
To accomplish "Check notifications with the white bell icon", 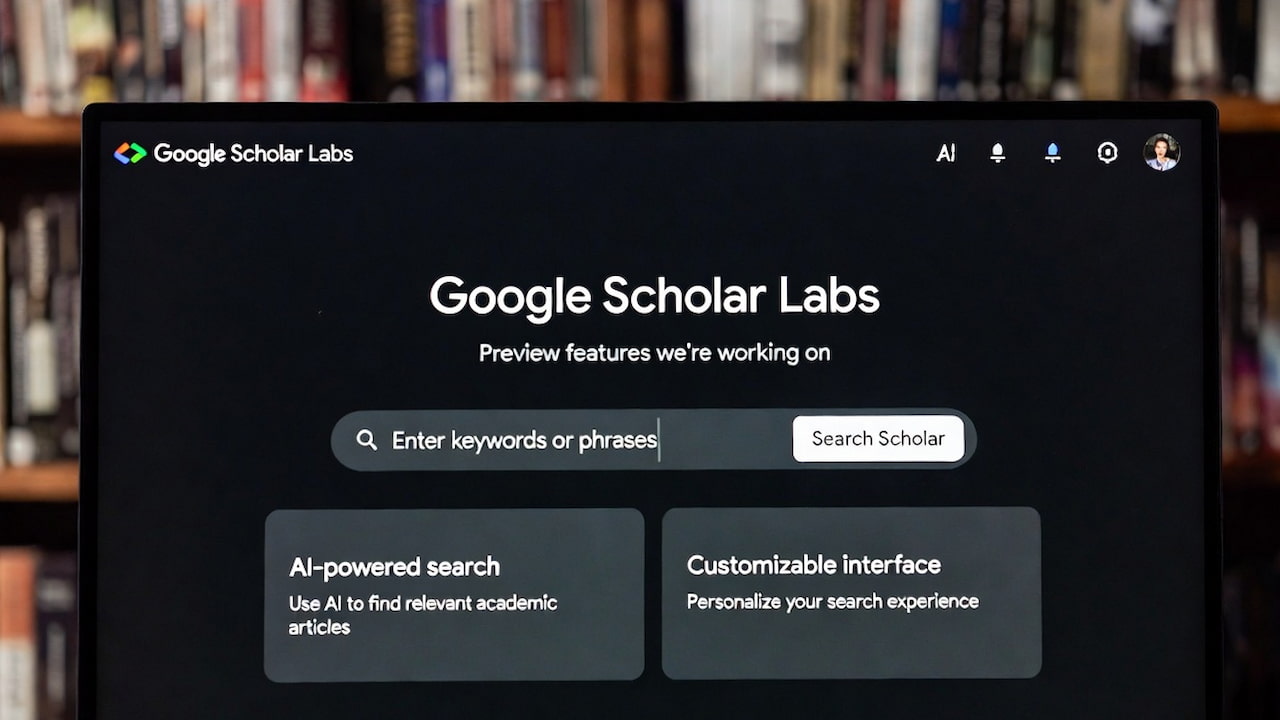I will pos(997,153).
